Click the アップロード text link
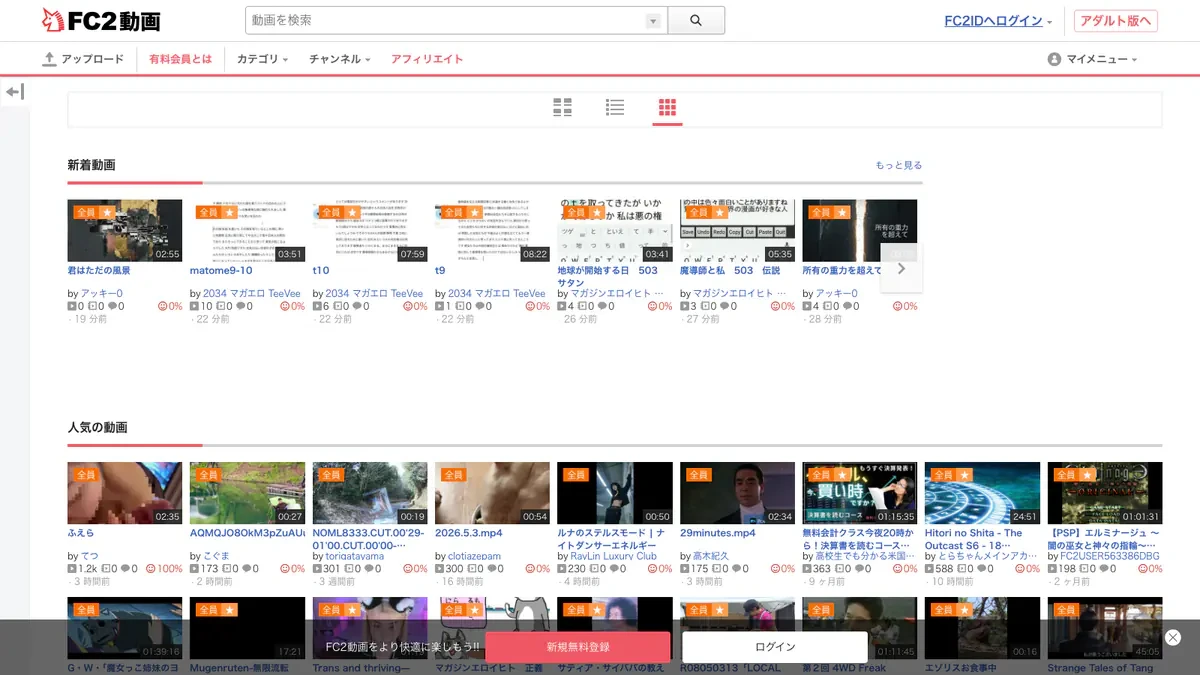The image size is (1200, 675). 92,59
